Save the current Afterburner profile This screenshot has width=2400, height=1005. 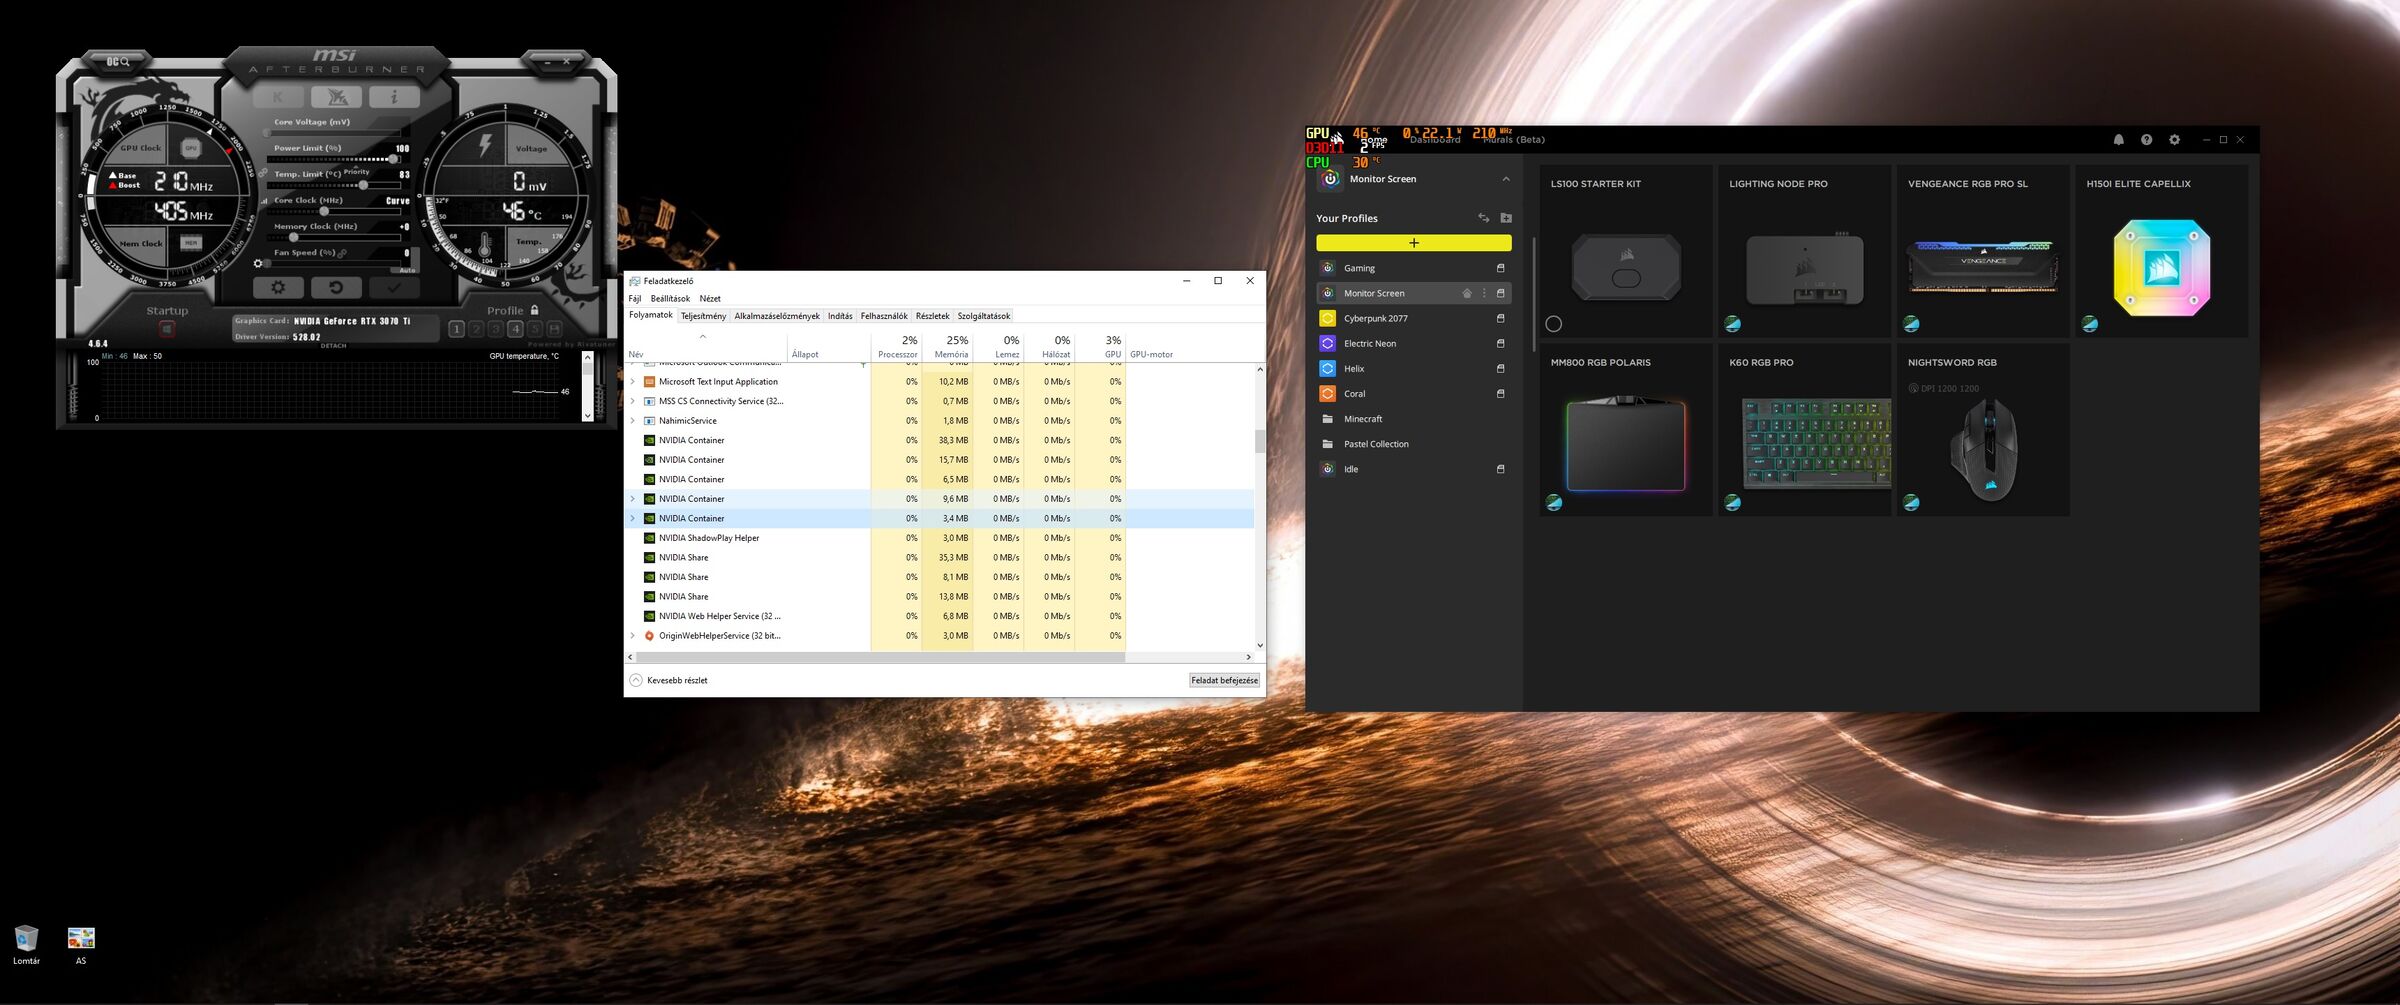coord(554,329)
